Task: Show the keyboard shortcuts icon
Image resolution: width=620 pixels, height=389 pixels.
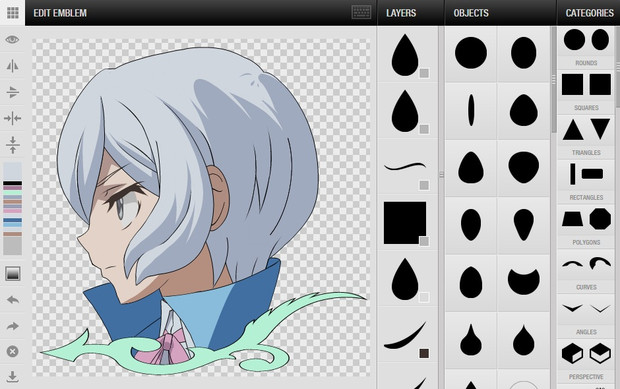Action: point(361,12)
